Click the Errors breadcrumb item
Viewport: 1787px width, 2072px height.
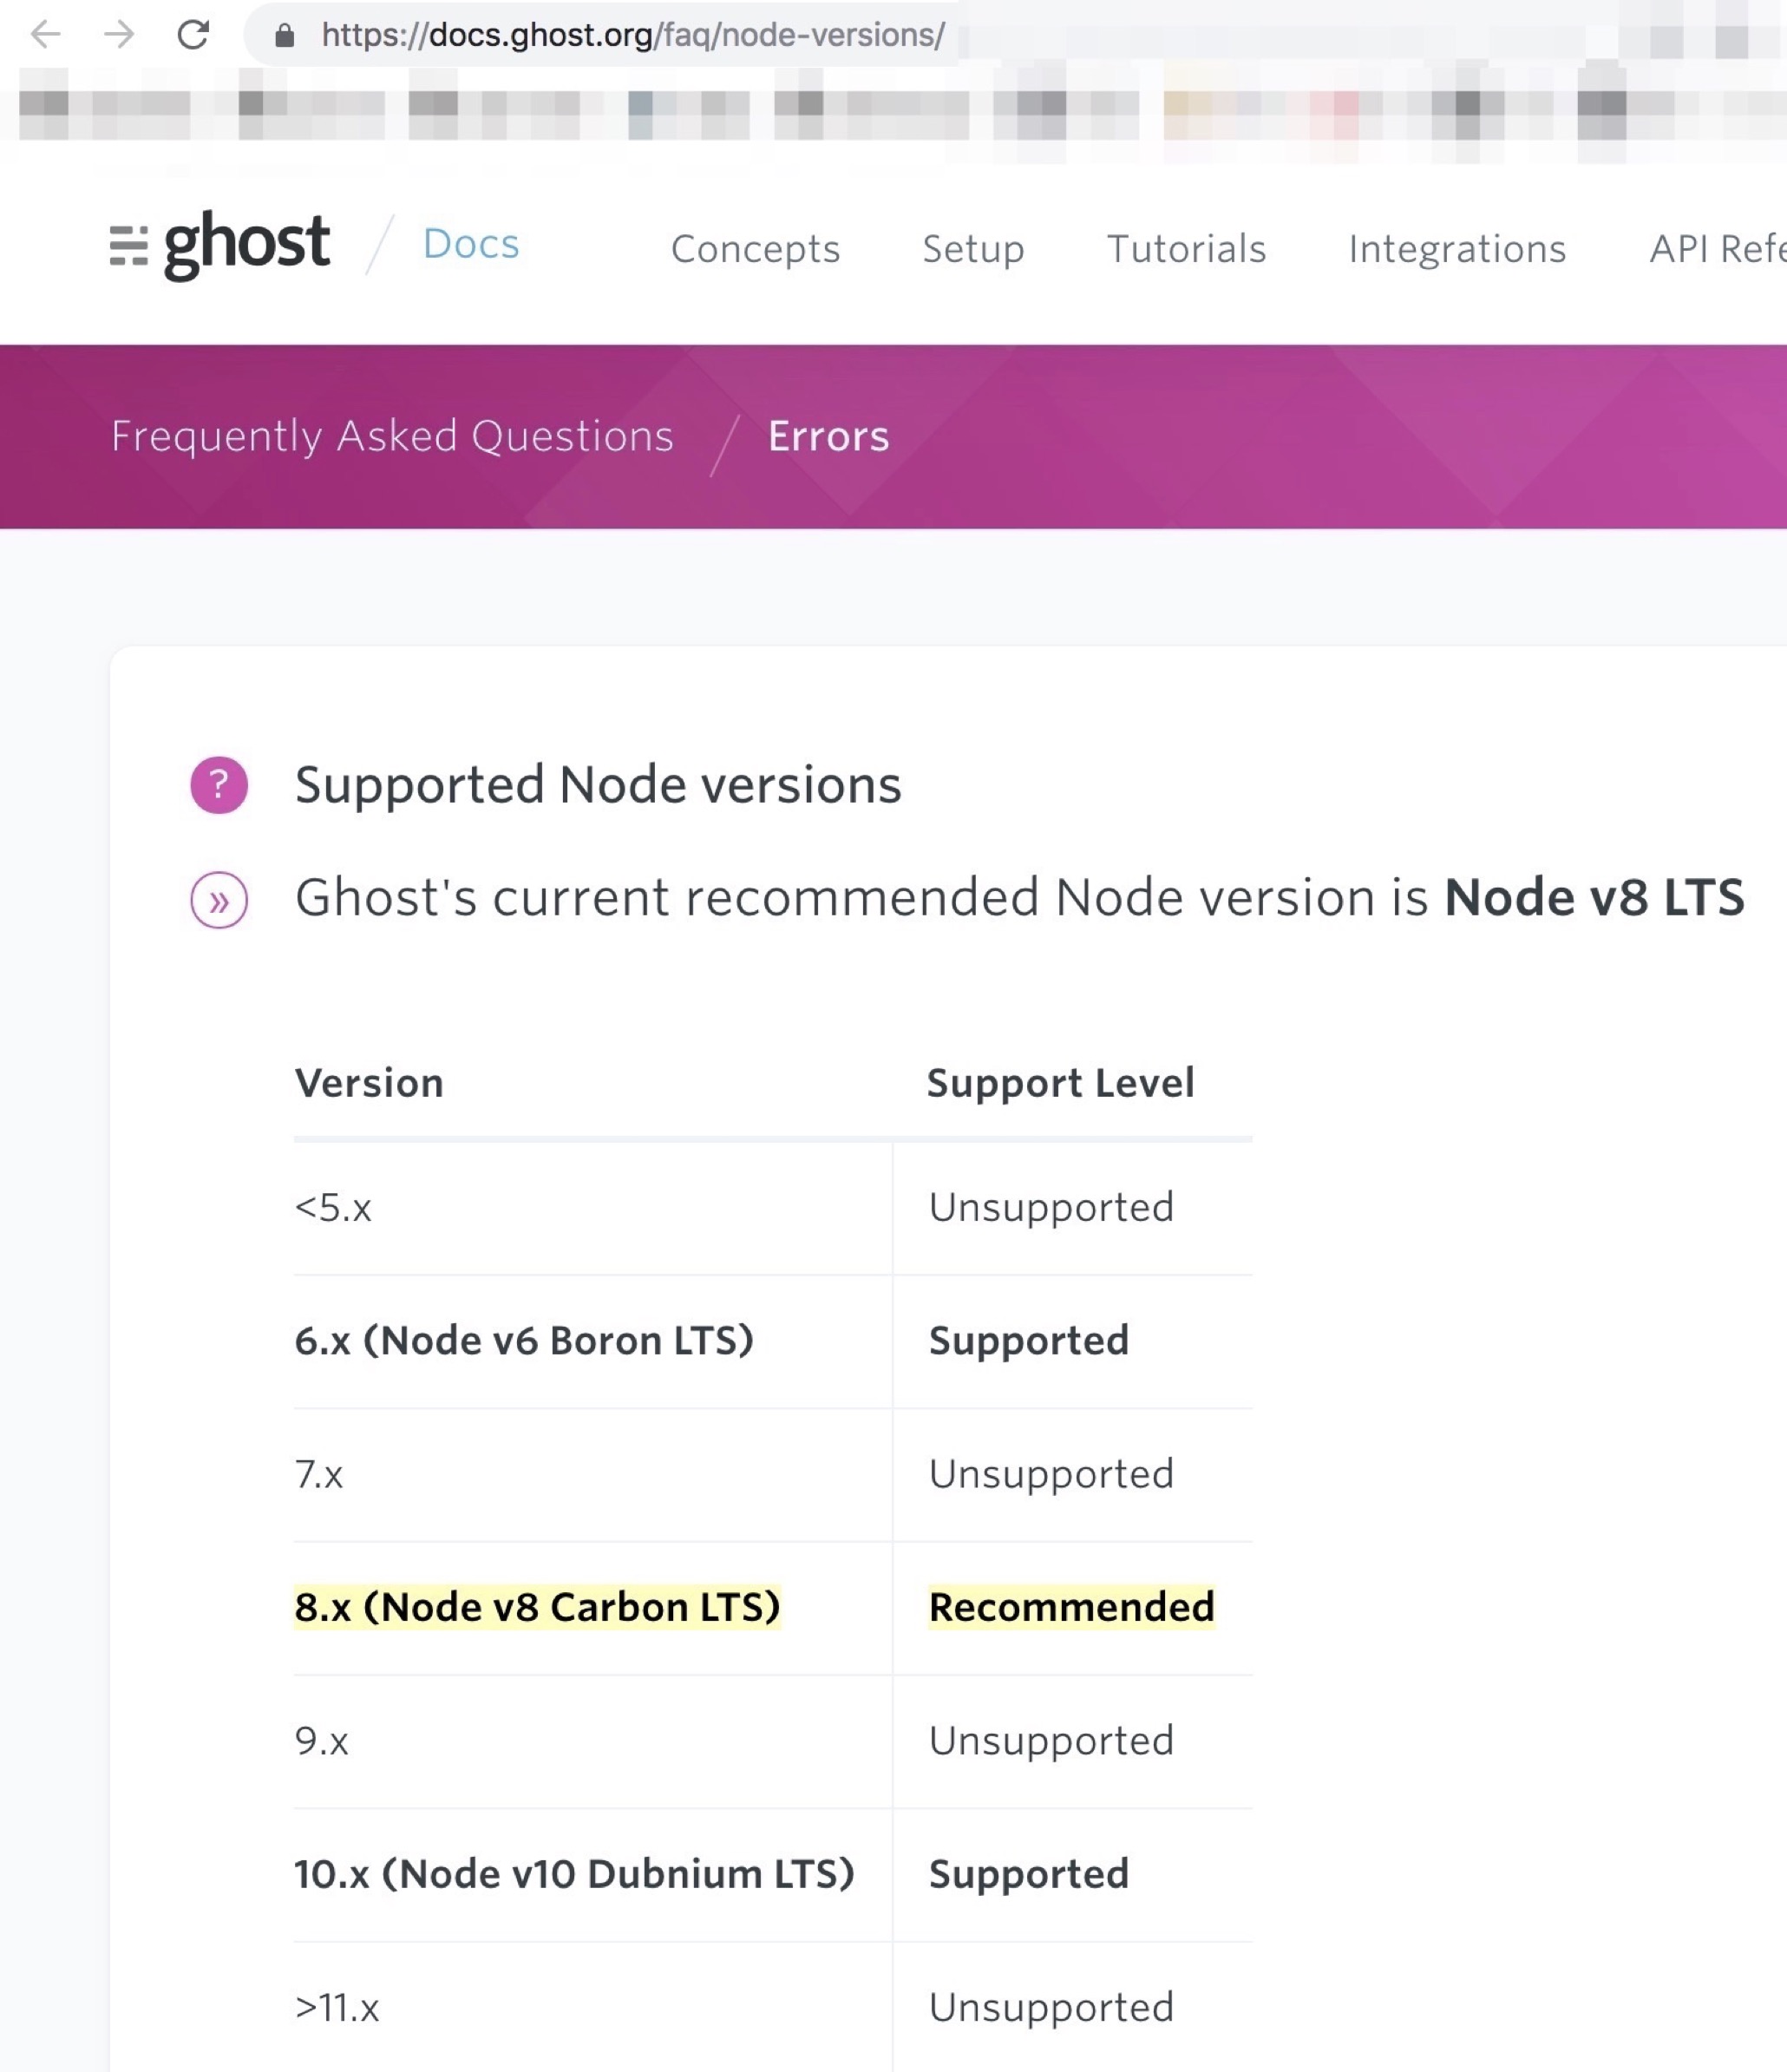tap(828, 436)
